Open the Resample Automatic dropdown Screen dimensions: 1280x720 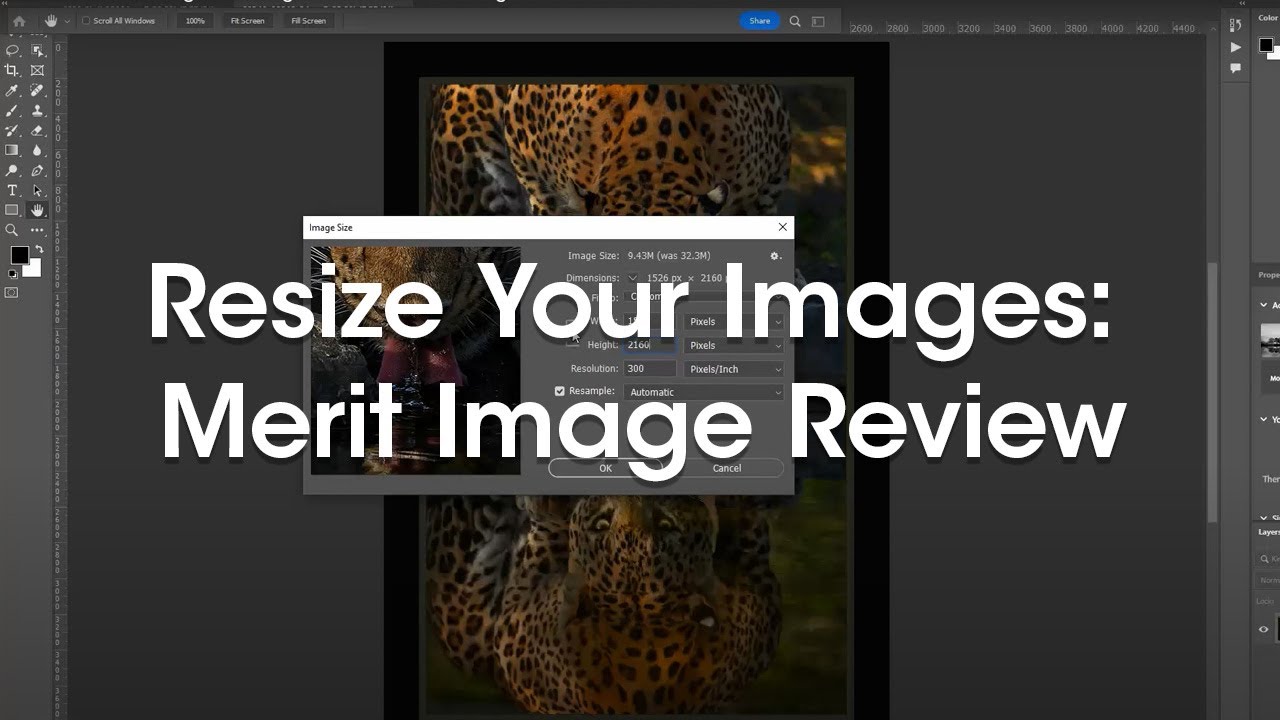(704, 392)
